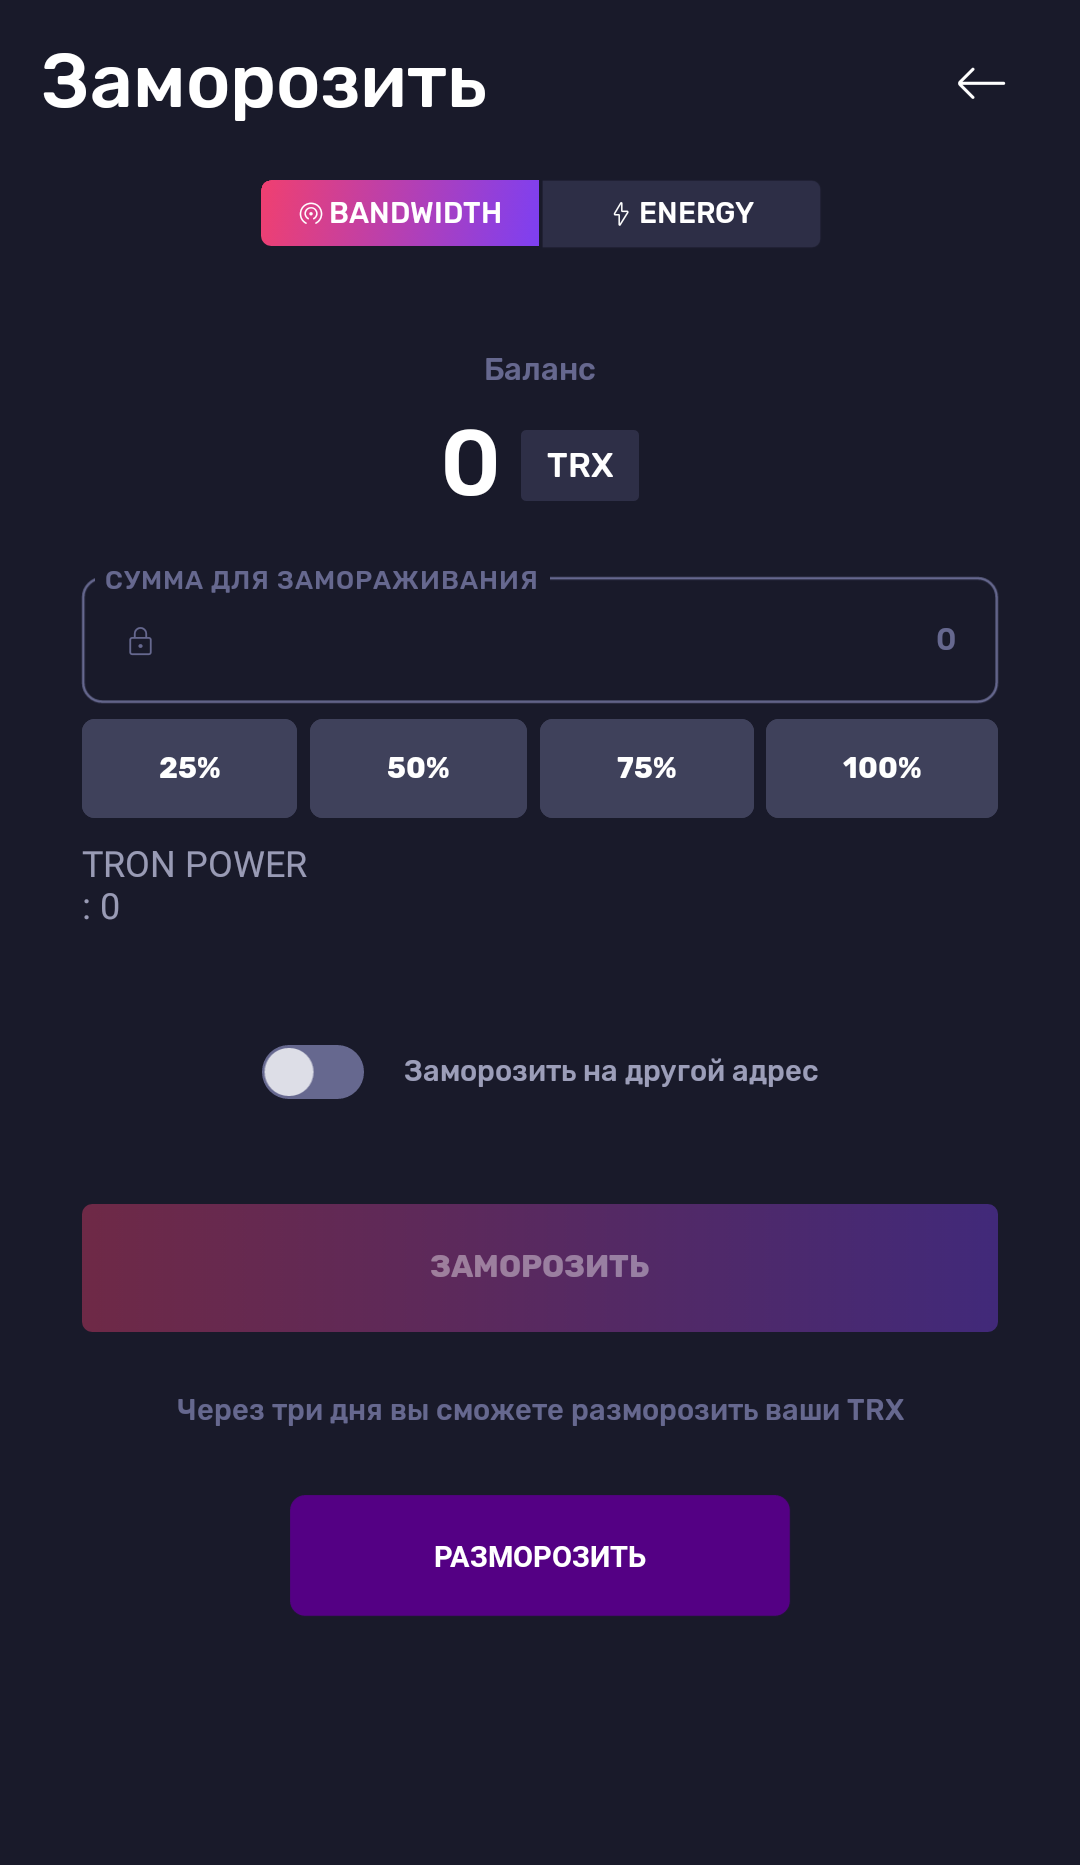Focus the 'Сумма для замораживания' input field
Viewport: 1080px width, 1865px height.
pyautogui.click(x=540, y=640)
